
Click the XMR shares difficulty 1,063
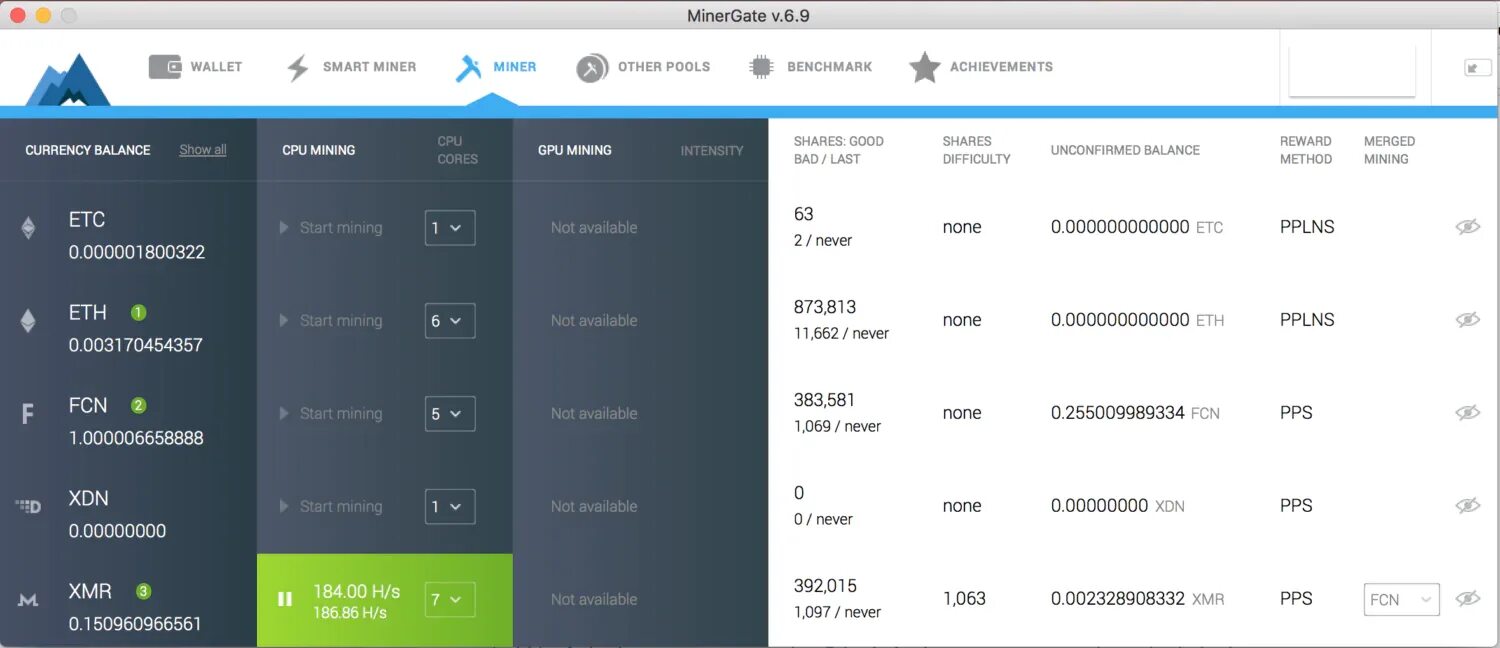(x=964, y=599)
